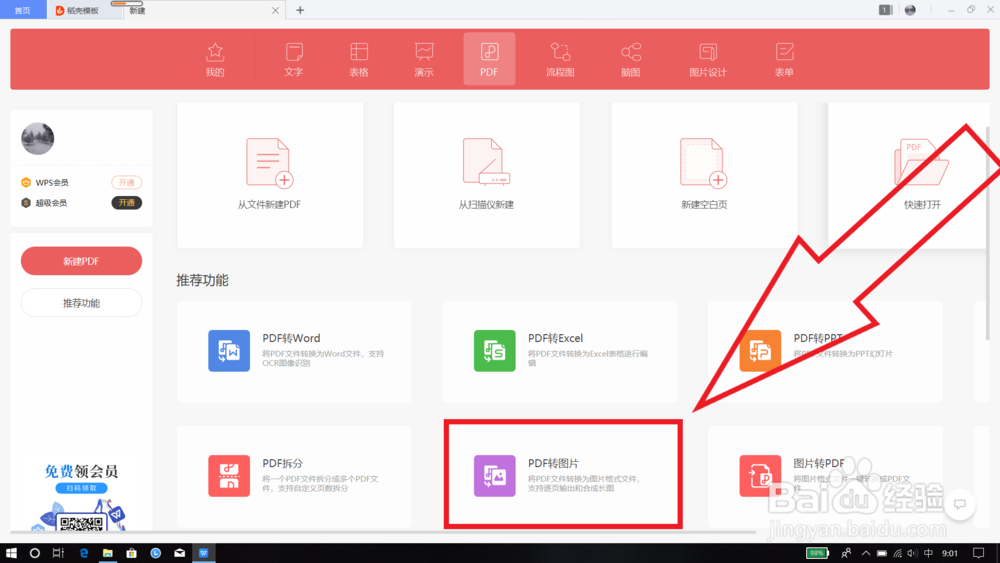Click the user avatar picture
The height and width of the screenshot is (563, 1000).
point(38,138)
